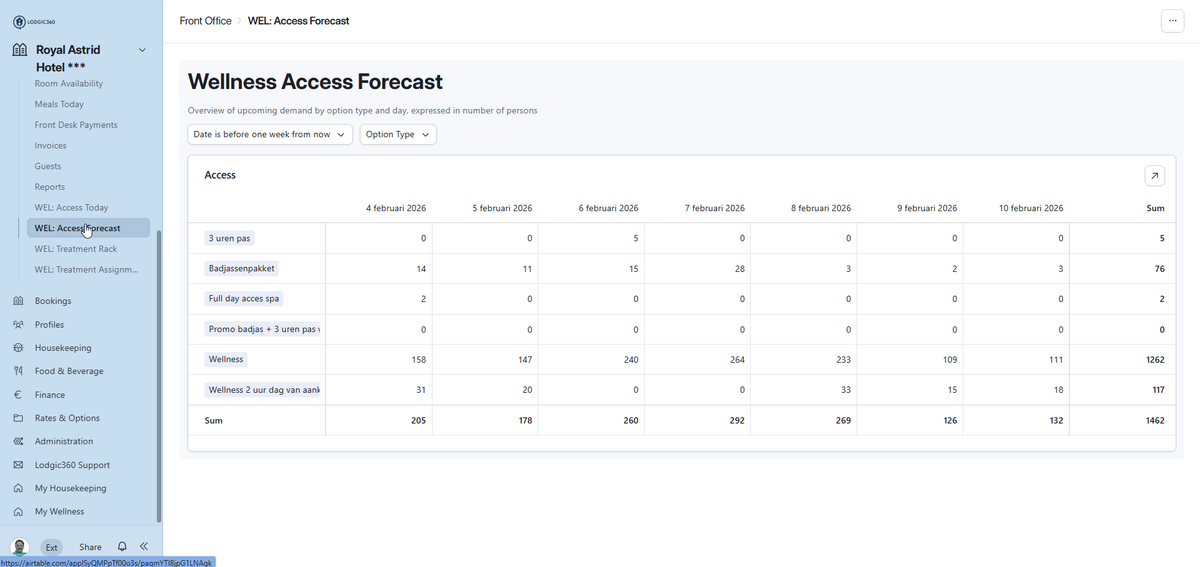Select Invoices in the sidebar

tap(51, 146)
